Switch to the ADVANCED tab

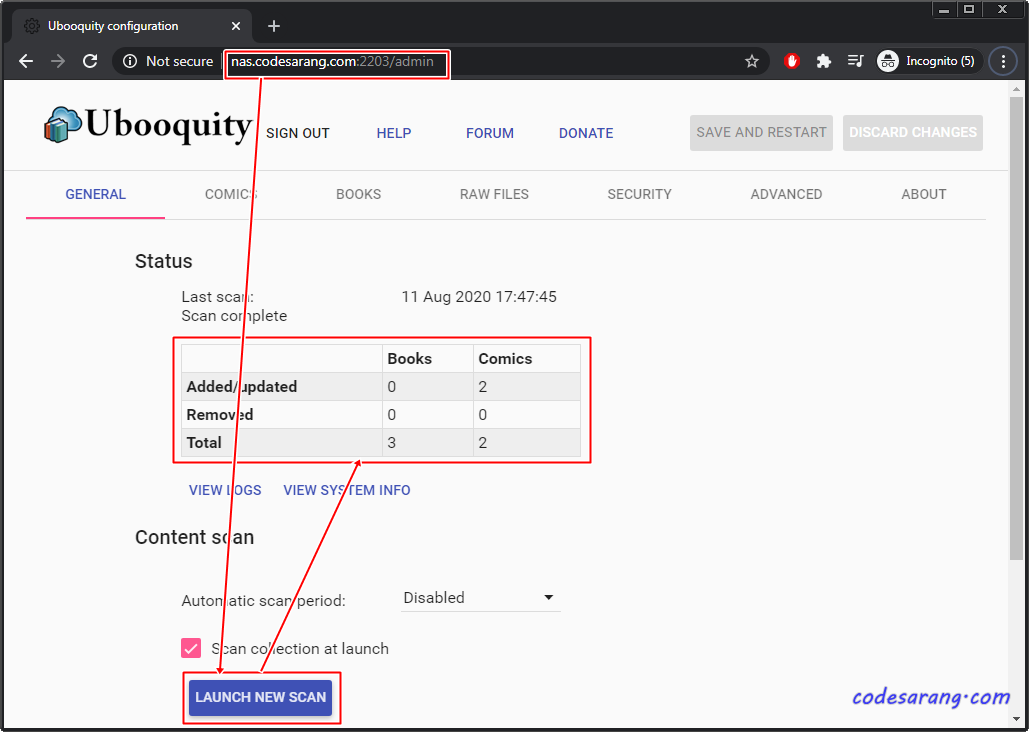[786, 194]
